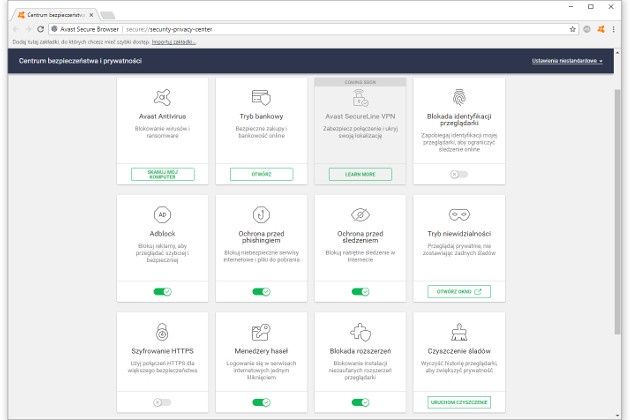Click Skanuj mój komputer button
Image resolution: width=630 pixels, height=420 pixels.
[x=162, y=174]
